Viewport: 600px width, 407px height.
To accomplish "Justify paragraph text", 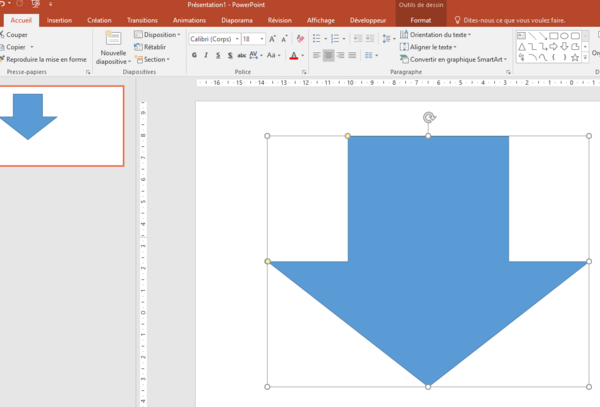I will coord(352,55).
